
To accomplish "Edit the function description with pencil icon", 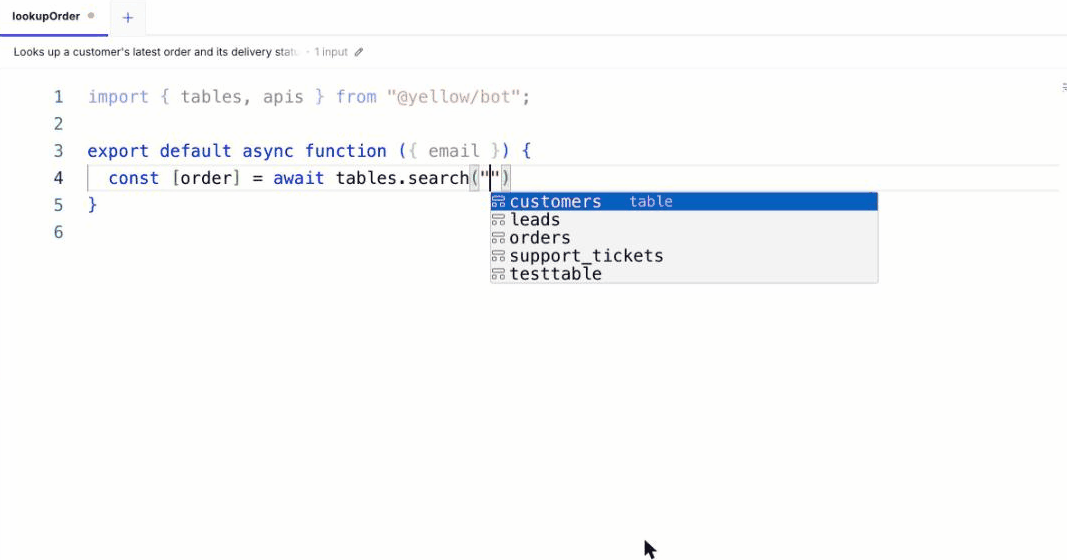I will click(359, 52).
